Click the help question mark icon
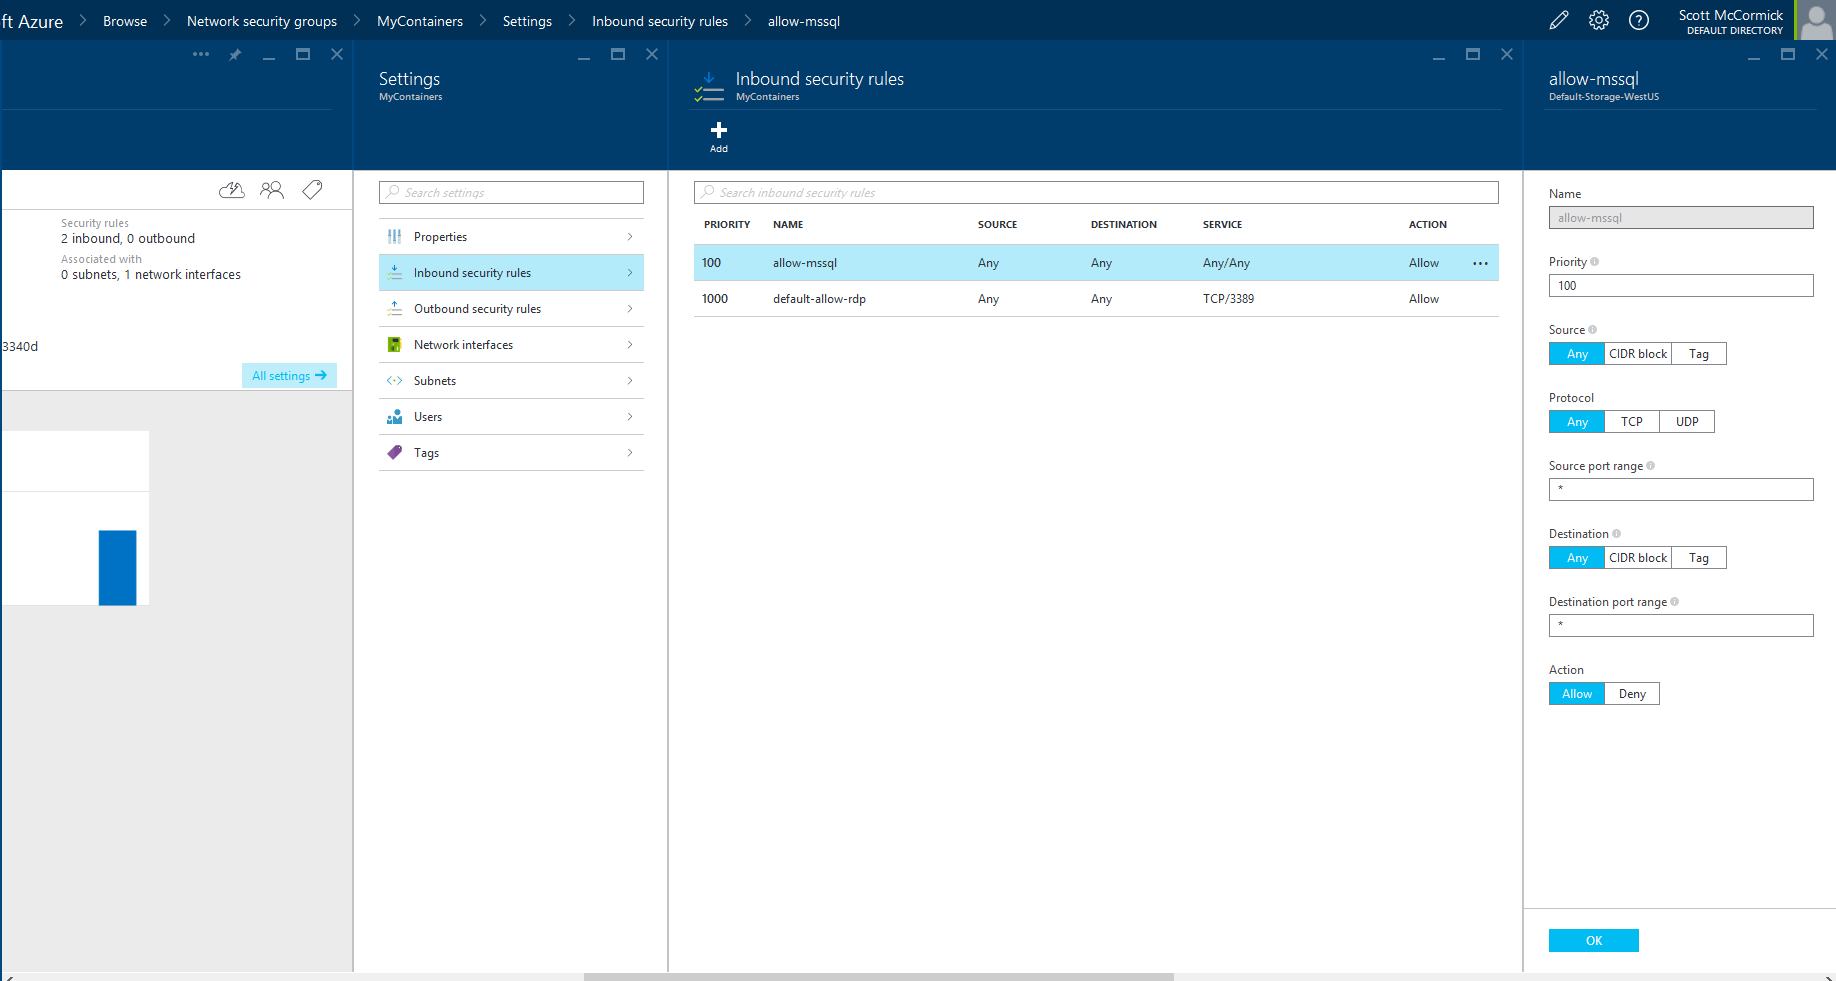 (1638, 20)
